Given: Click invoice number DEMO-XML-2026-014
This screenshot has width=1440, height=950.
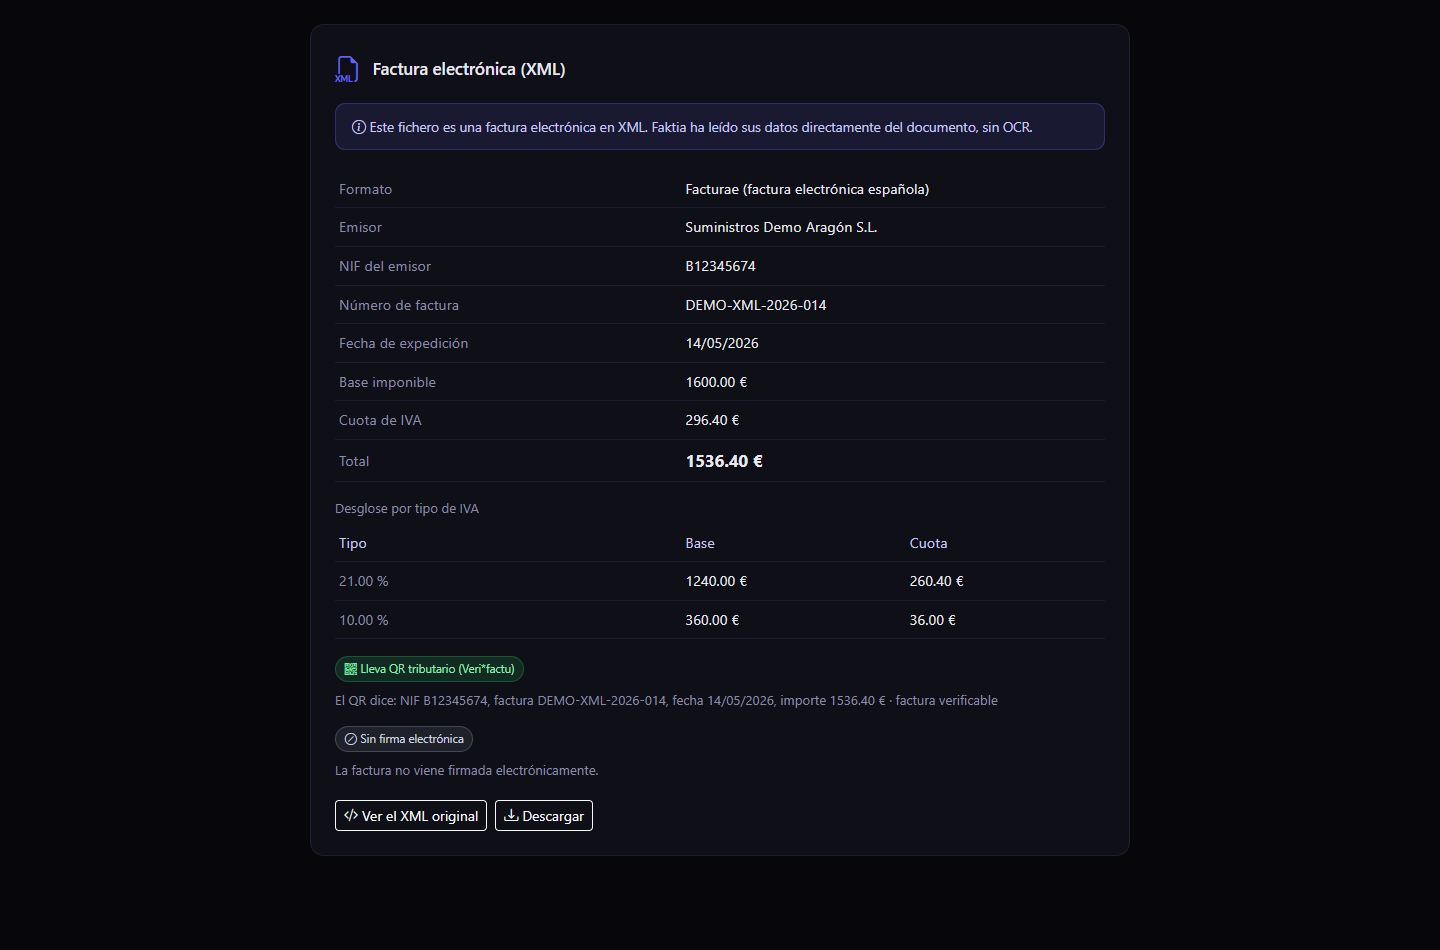Looking at the screenshot, I should pos(756,305).
